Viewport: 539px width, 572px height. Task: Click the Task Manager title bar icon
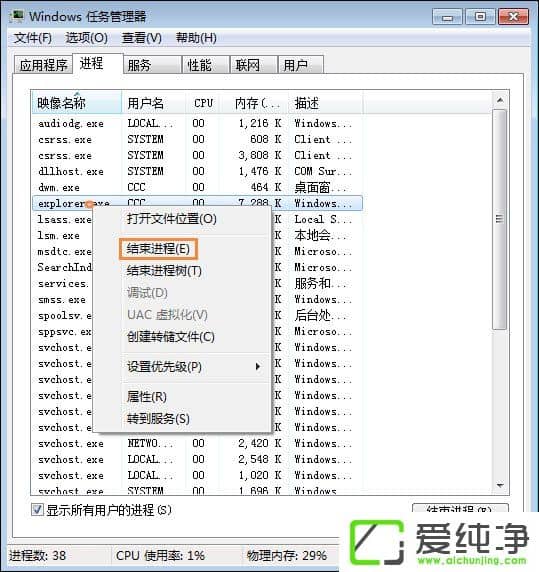pyautogui.click(x=17, y=16)
